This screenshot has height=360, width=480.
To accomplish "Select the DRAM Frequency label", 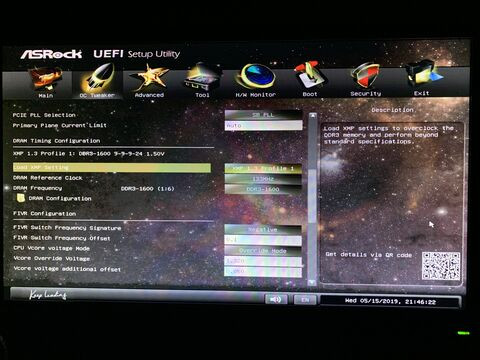I will [x=37, y=188].
